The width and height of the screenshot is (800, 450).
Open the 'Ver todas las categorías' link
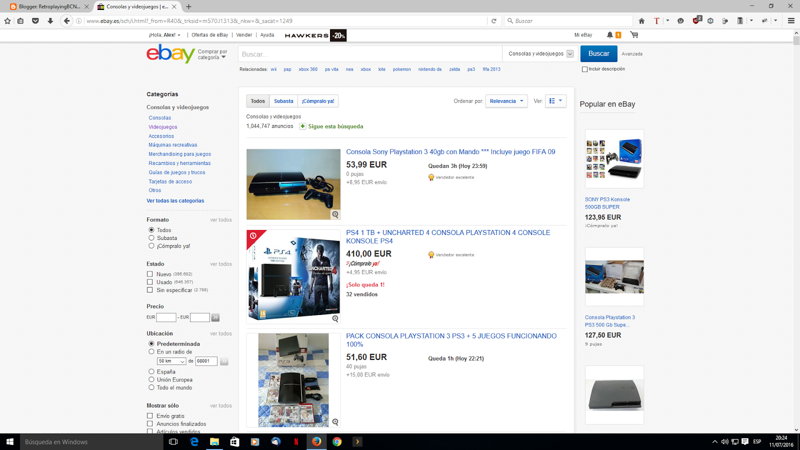175,200
